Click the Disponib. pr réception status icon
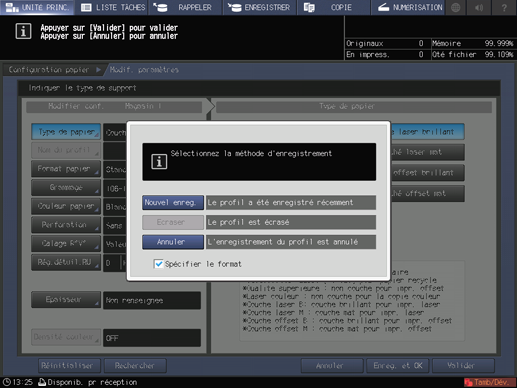 [x=42, y=382]
